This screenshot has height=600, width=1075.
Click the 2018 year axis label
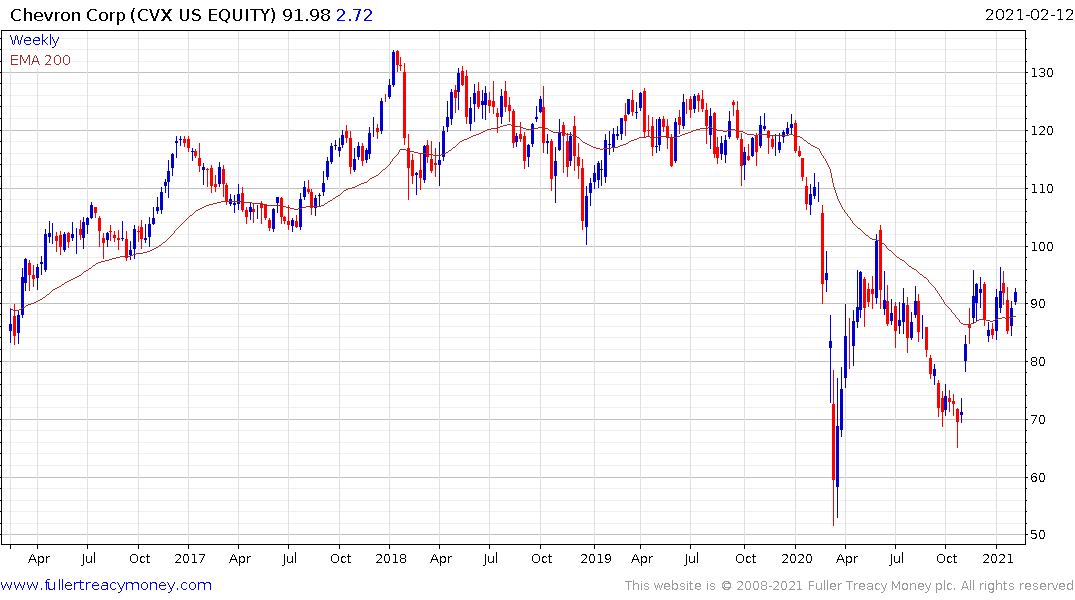pyautogui.click(x=391, y=558)
